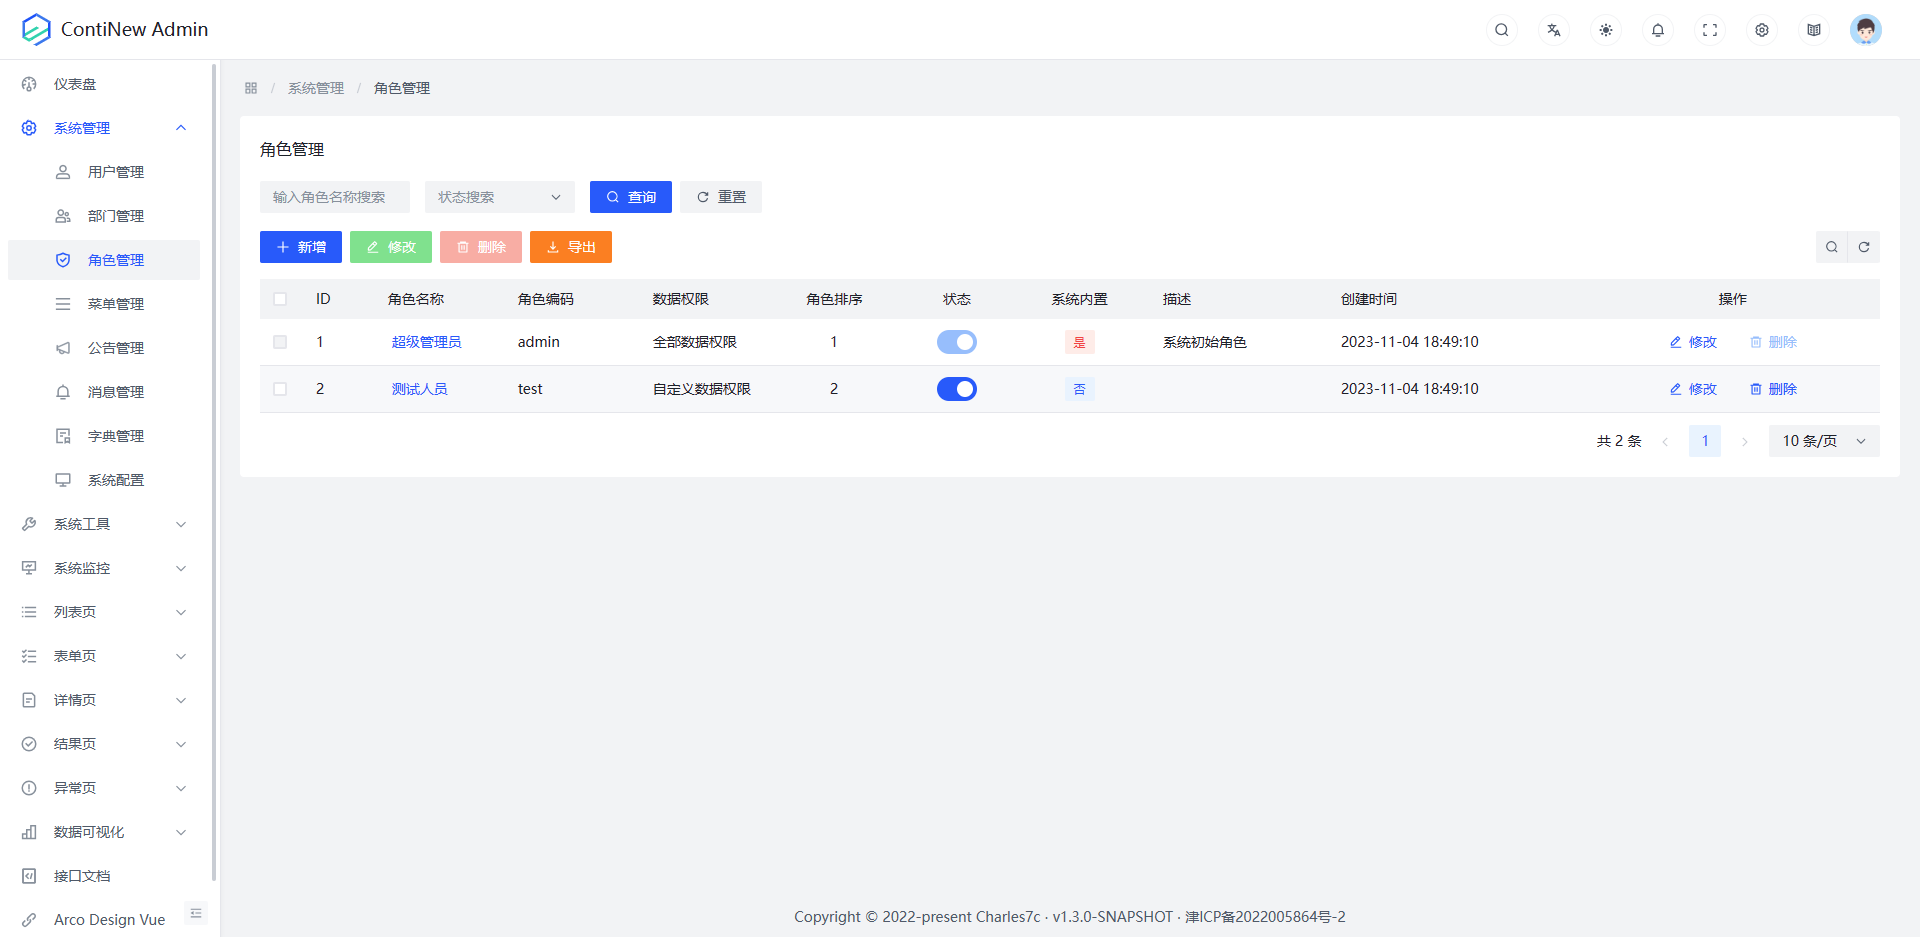Click the 新增 button to add a role
Image resolution: width=1920 pixels, height=937 pixels.
click(300, 247)
